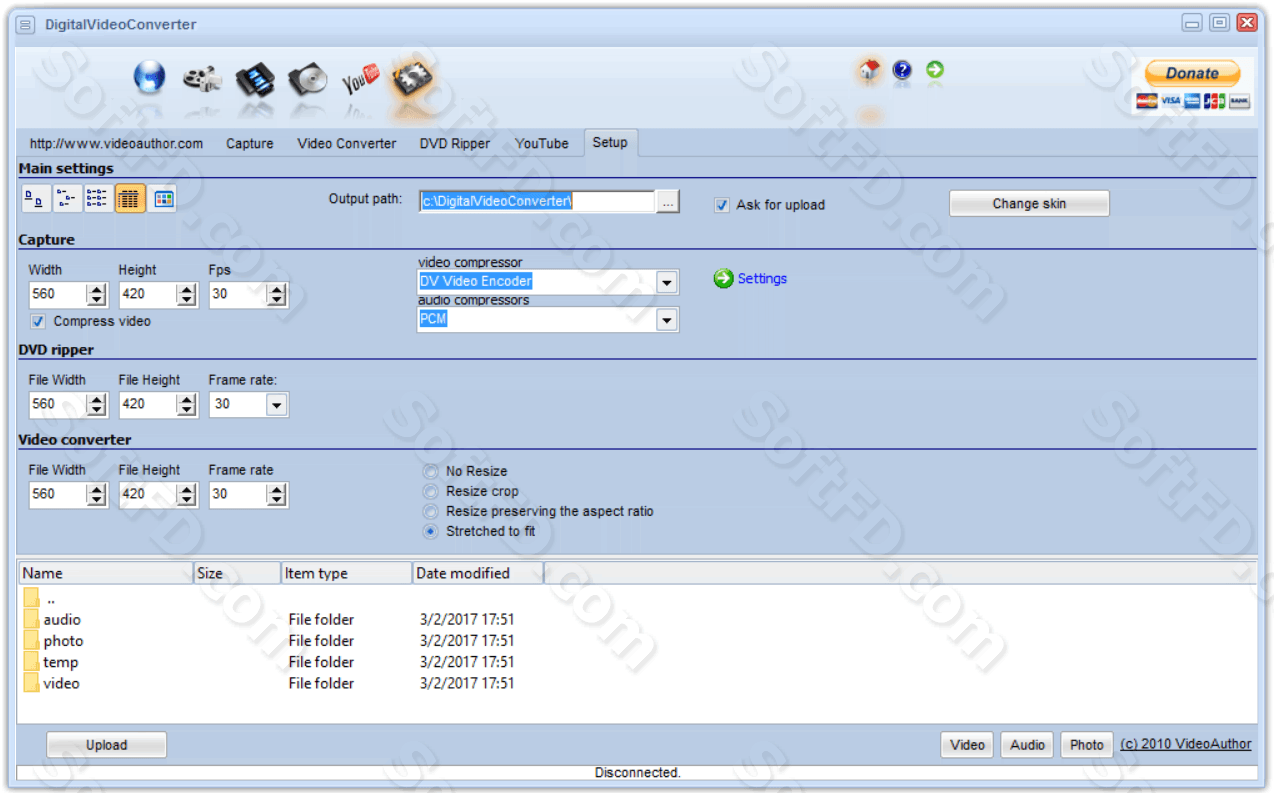Select the Stretched to fit option

(x=430, y=531)
